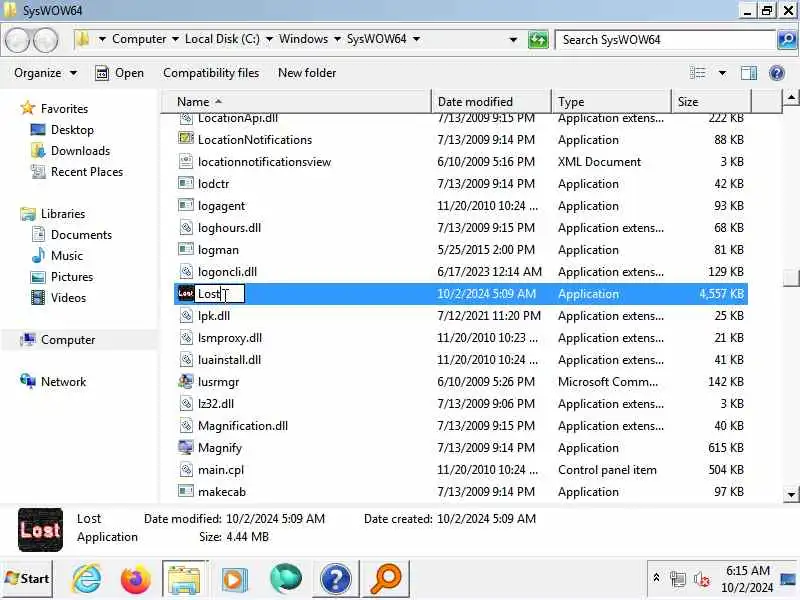The height and width of the screenshot is (600, 800).
Task: Click the Search SysWOW64 field
Action: coord(666,40)
